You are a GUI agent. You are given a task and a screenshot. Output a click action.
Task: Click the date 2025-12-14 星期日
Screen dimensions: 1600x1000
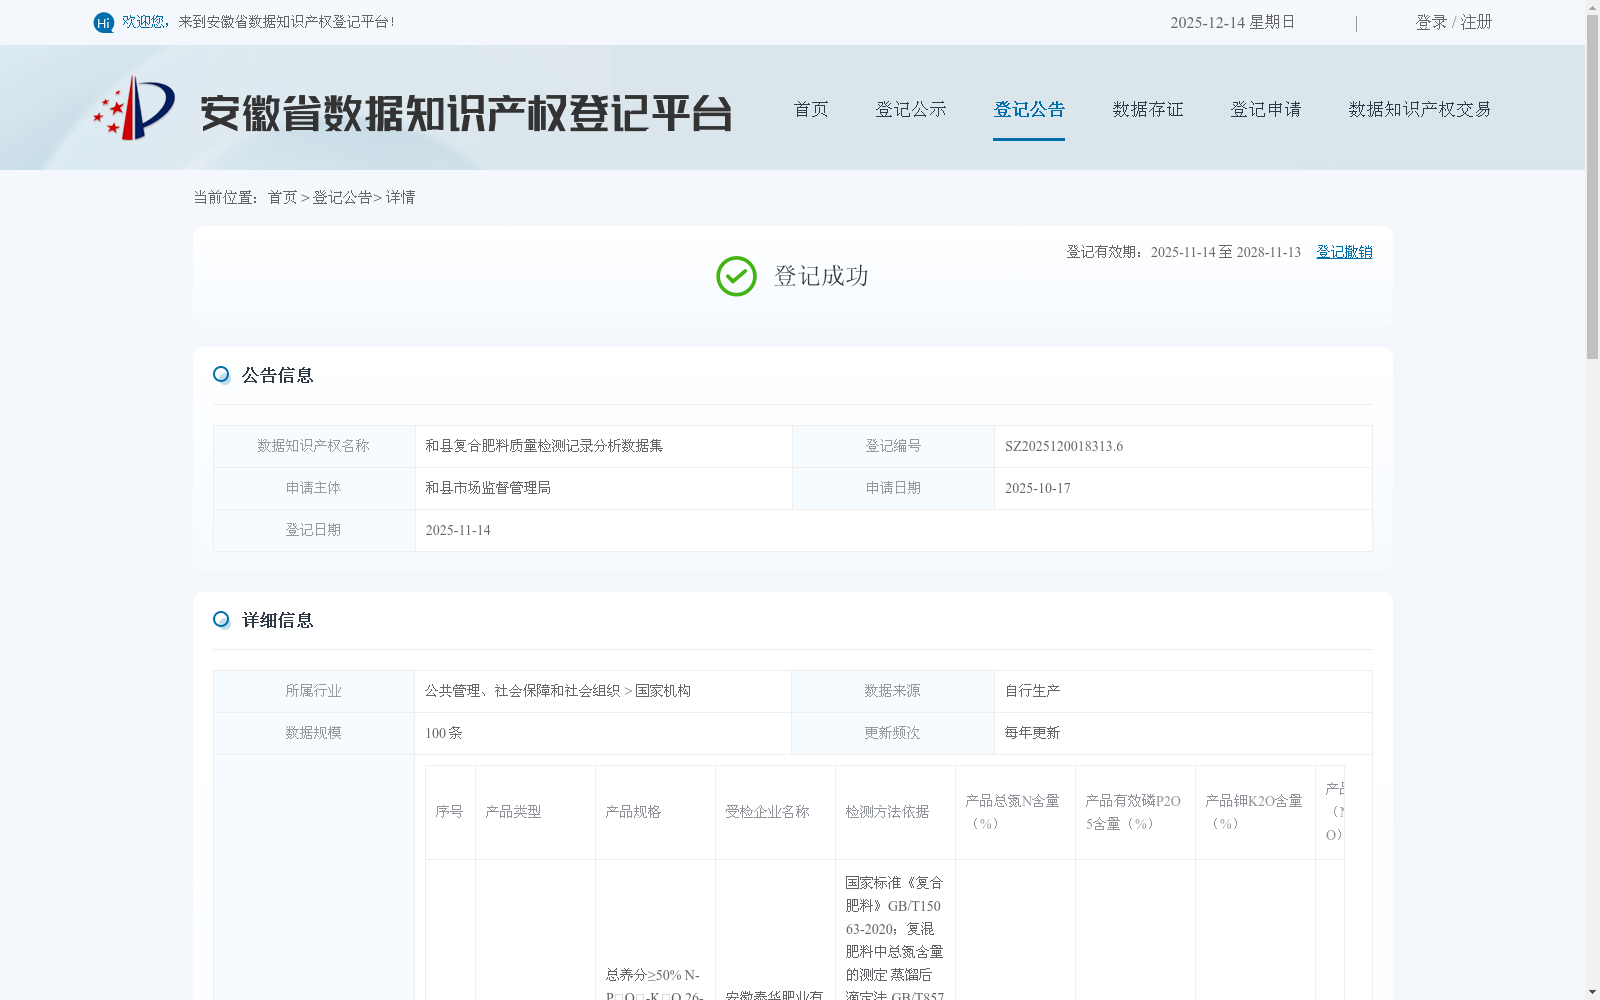pos(1232,22)
